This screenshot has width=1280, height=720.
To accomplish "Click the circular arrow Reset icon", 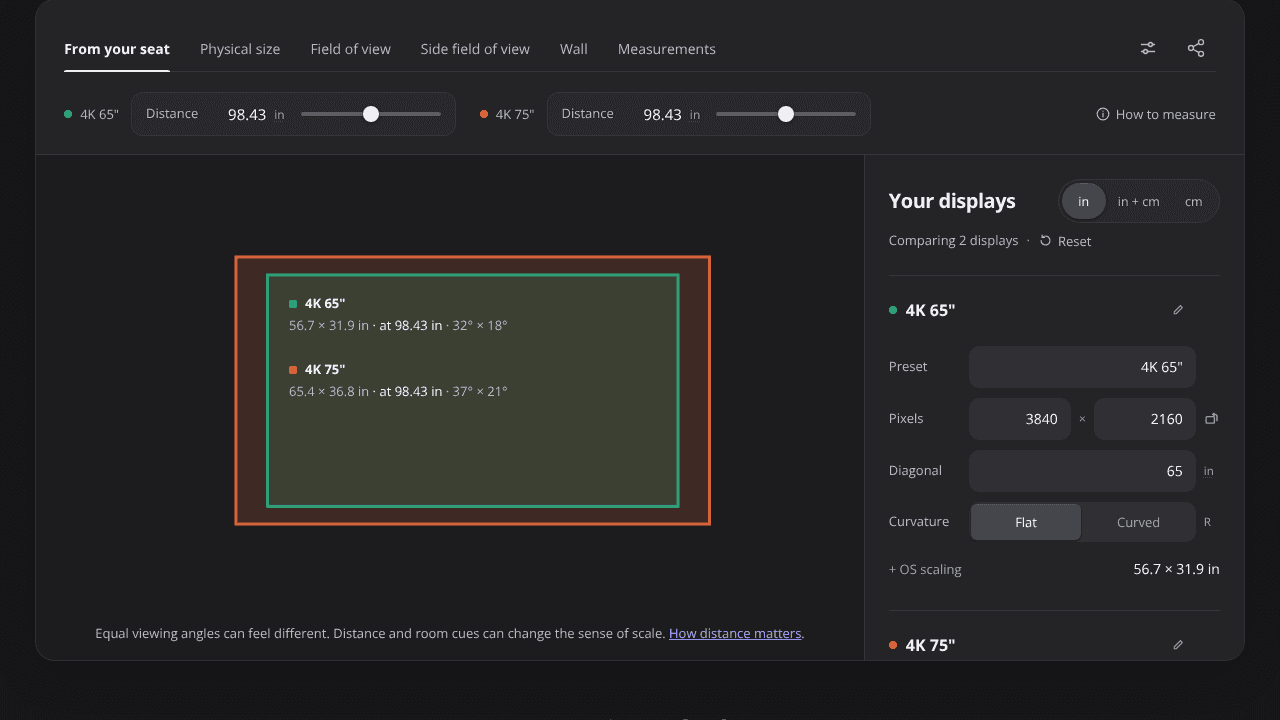I will click(1045, 241).
